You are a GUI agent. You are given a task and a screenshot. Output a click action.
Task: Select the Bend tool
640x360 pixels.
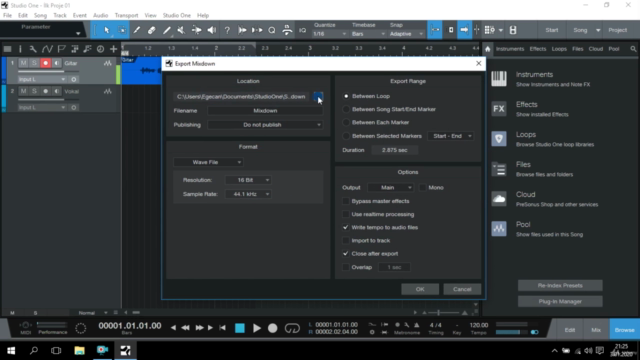pyautogui.click(x=196, y=30)
